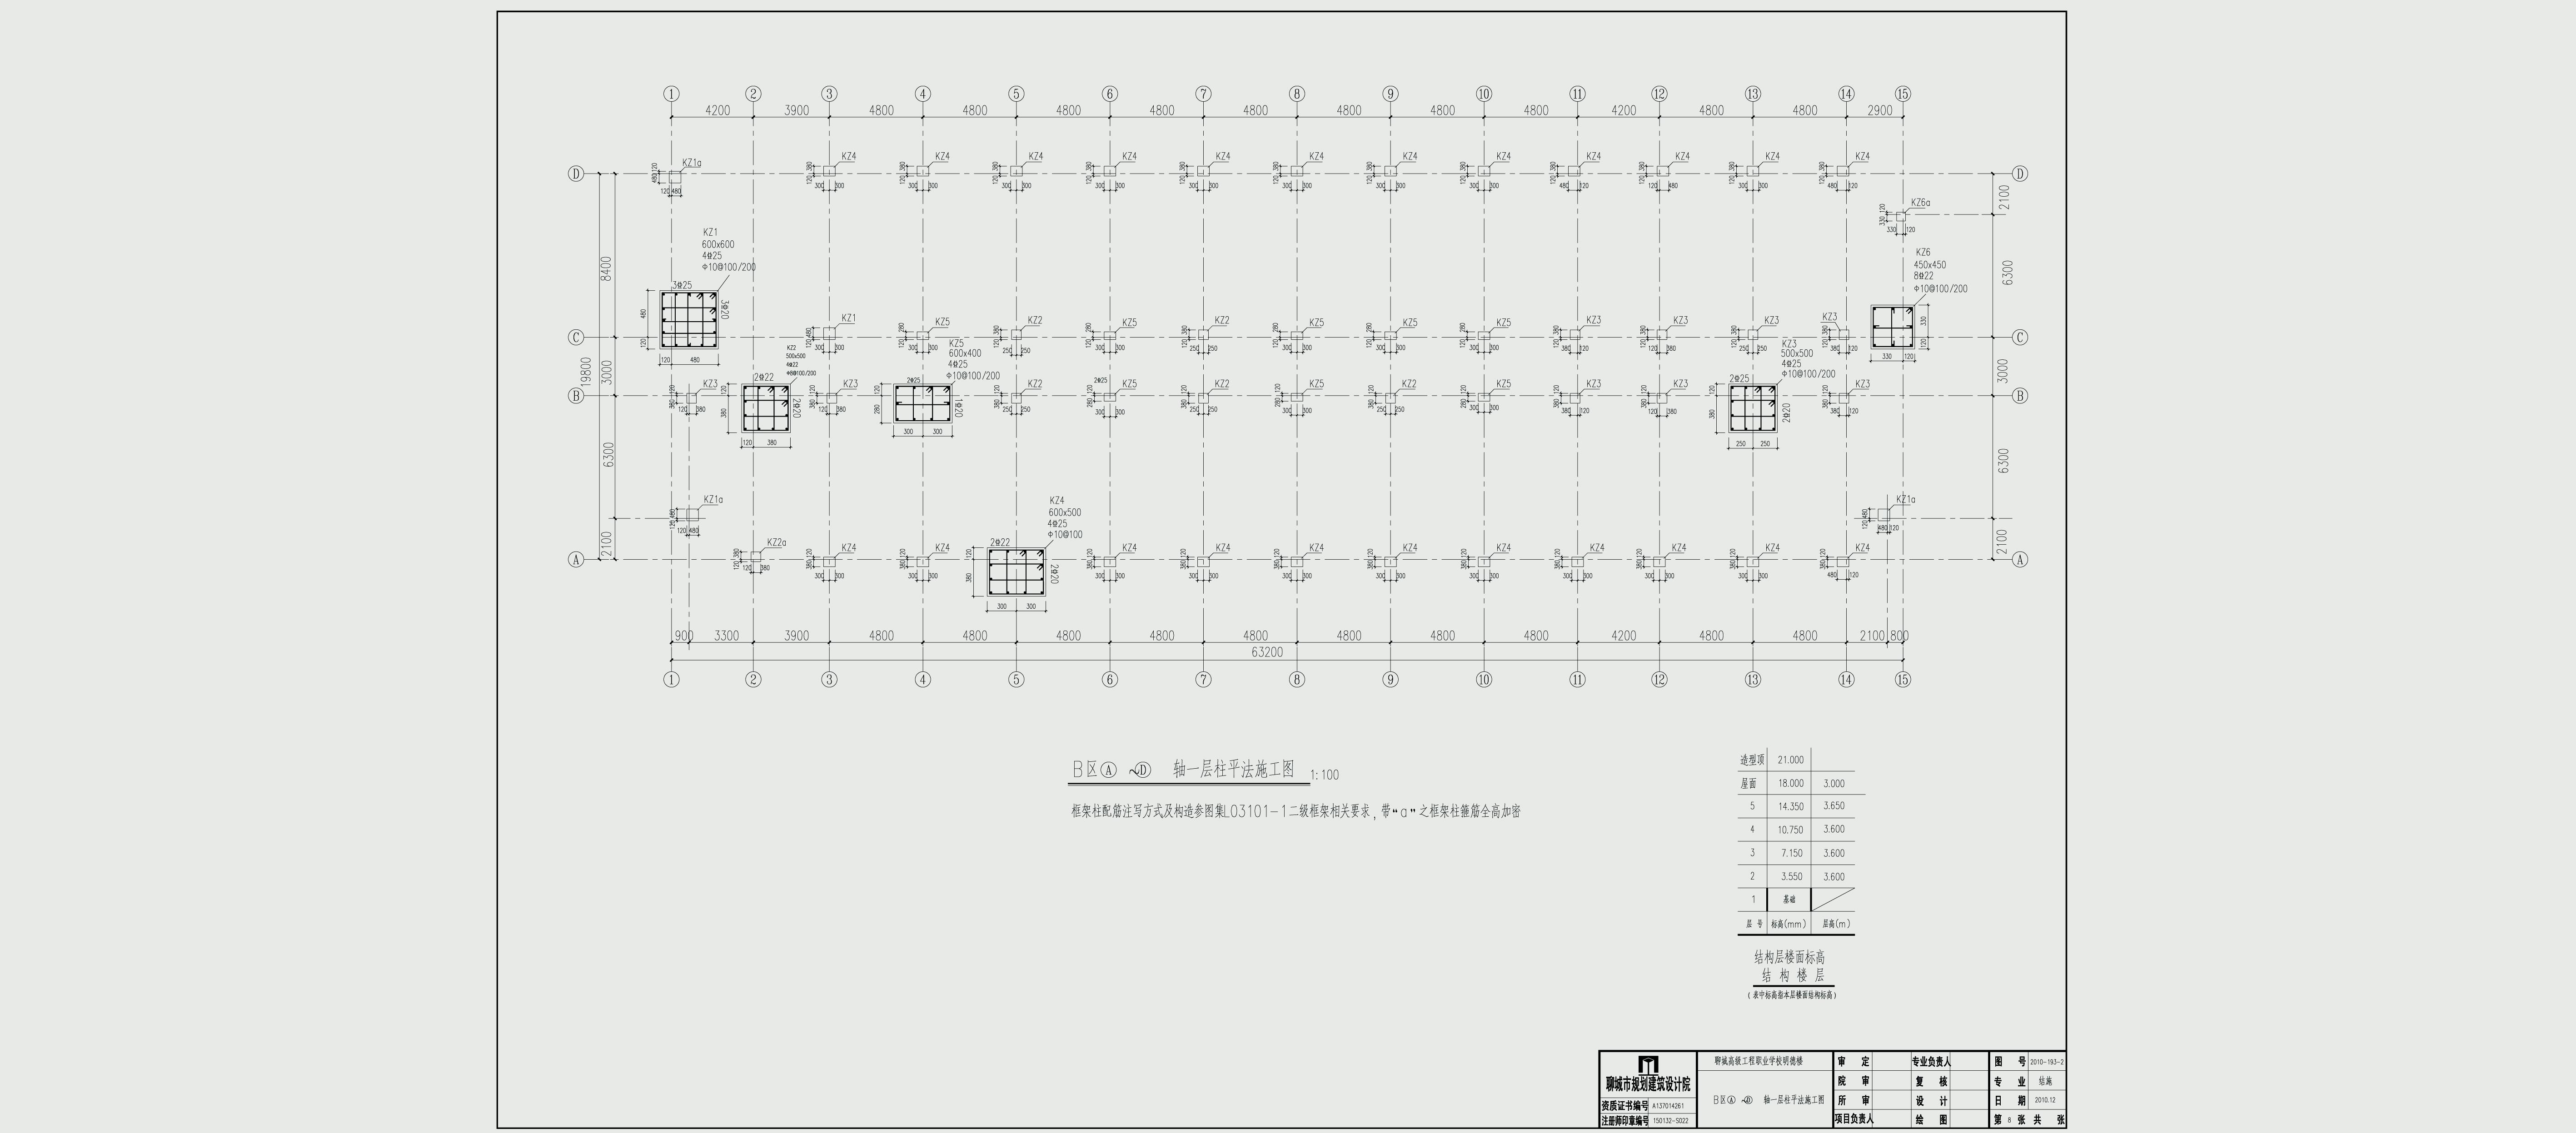Click the date value '2010.12'

tap(2045, 1100)
